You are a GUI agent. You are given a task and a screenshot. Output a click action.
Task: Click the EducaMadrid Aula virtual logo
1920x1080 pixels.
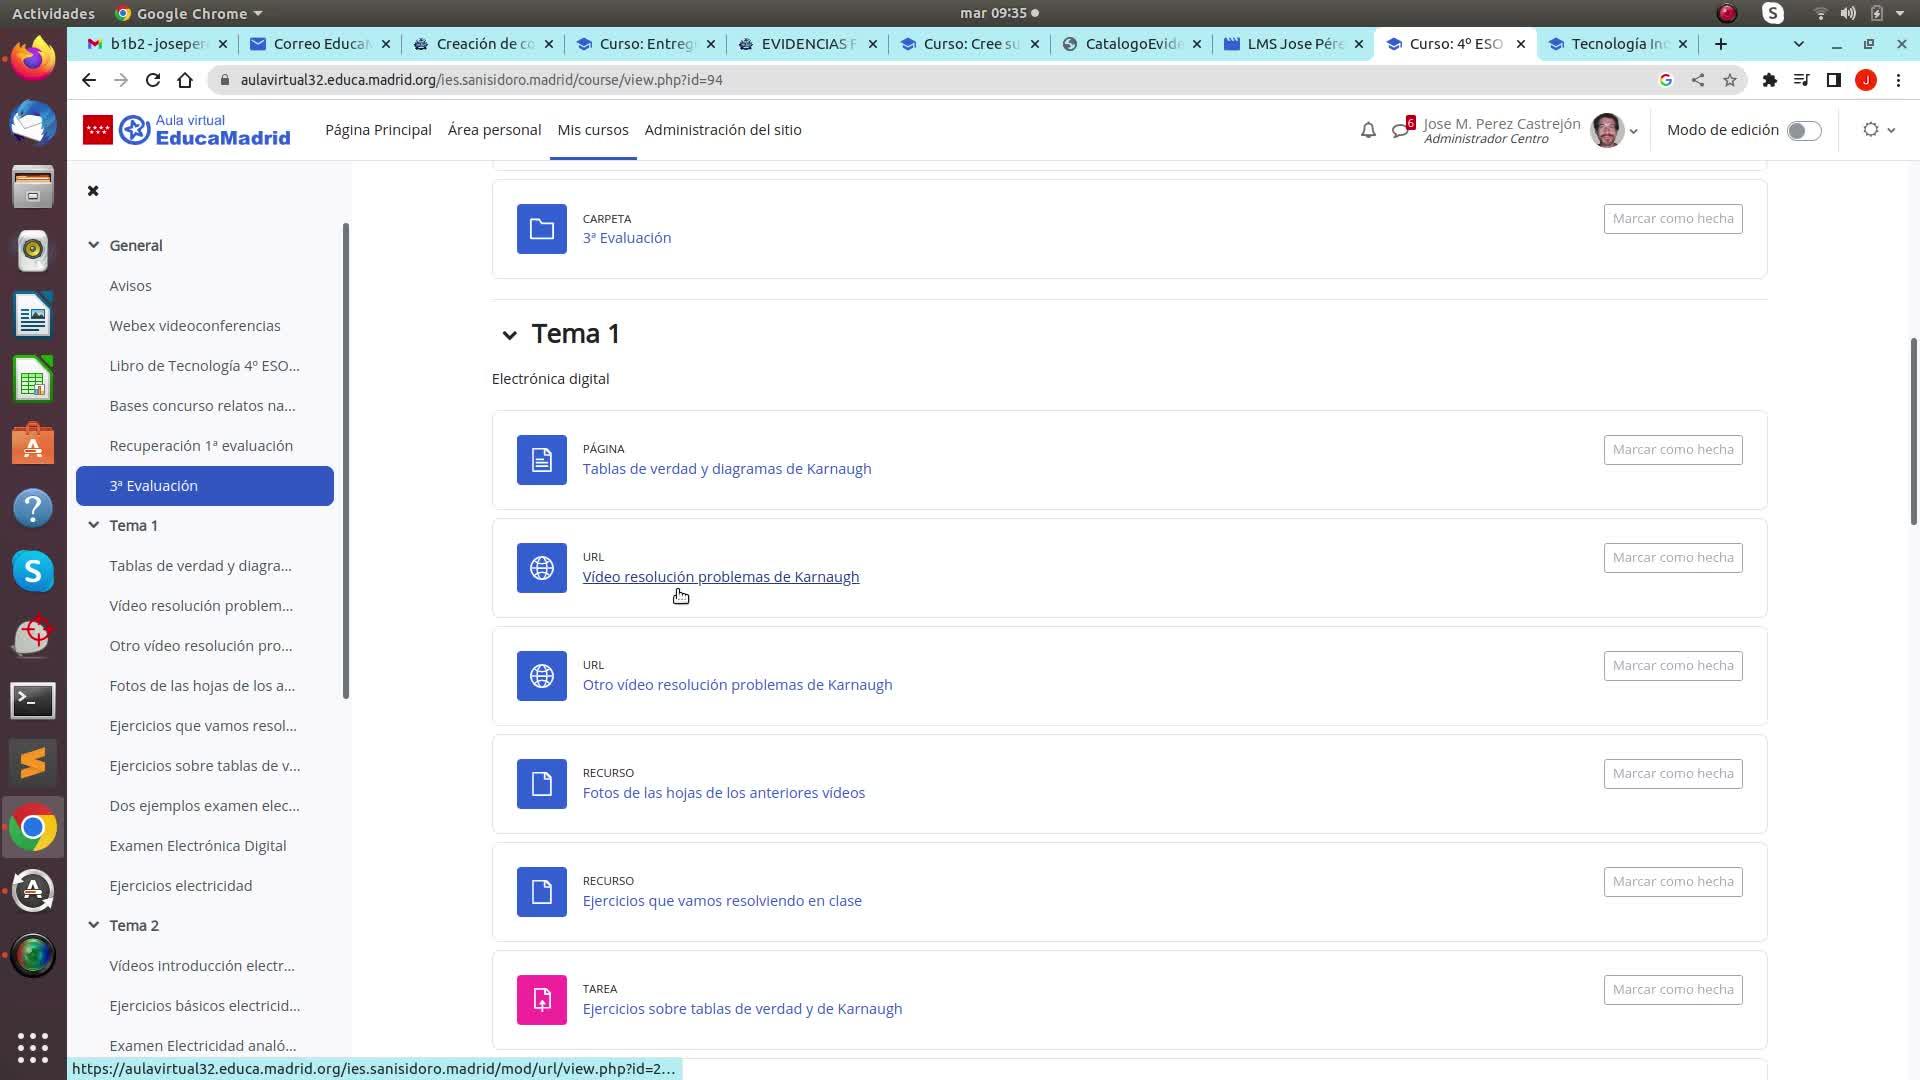pyautogui.click(x=187, y=130)
